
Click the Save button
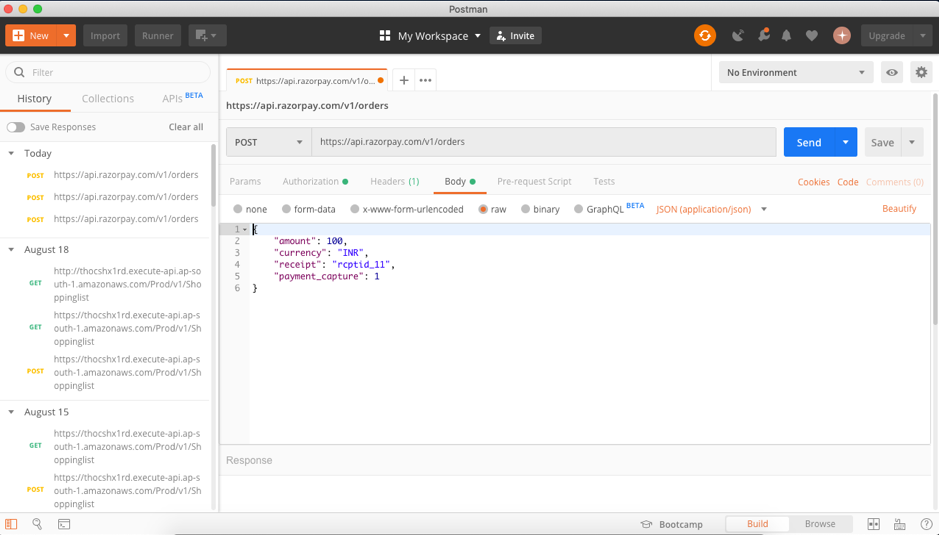pos(882,142)
